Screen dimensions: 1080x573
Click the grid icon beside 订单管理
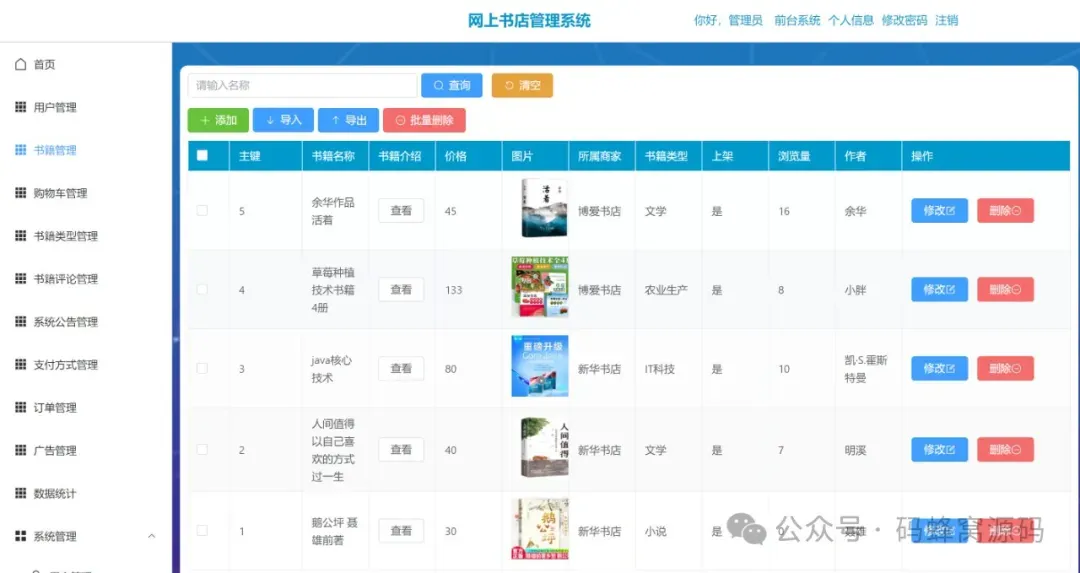(21, 407)
